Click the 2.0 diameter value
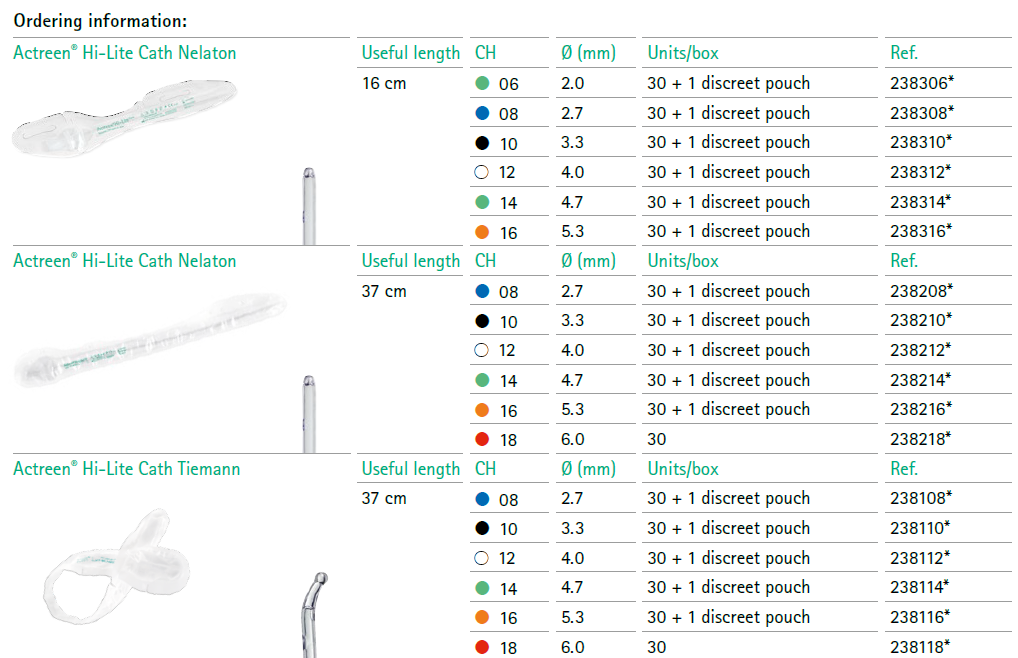The width and height of the screenshot is (1018, 658). tap(572, 83)
